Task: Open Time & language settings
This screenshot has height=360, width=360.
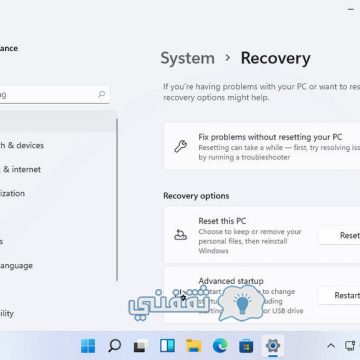Action: pyautogui.click(x=16, y=266)
